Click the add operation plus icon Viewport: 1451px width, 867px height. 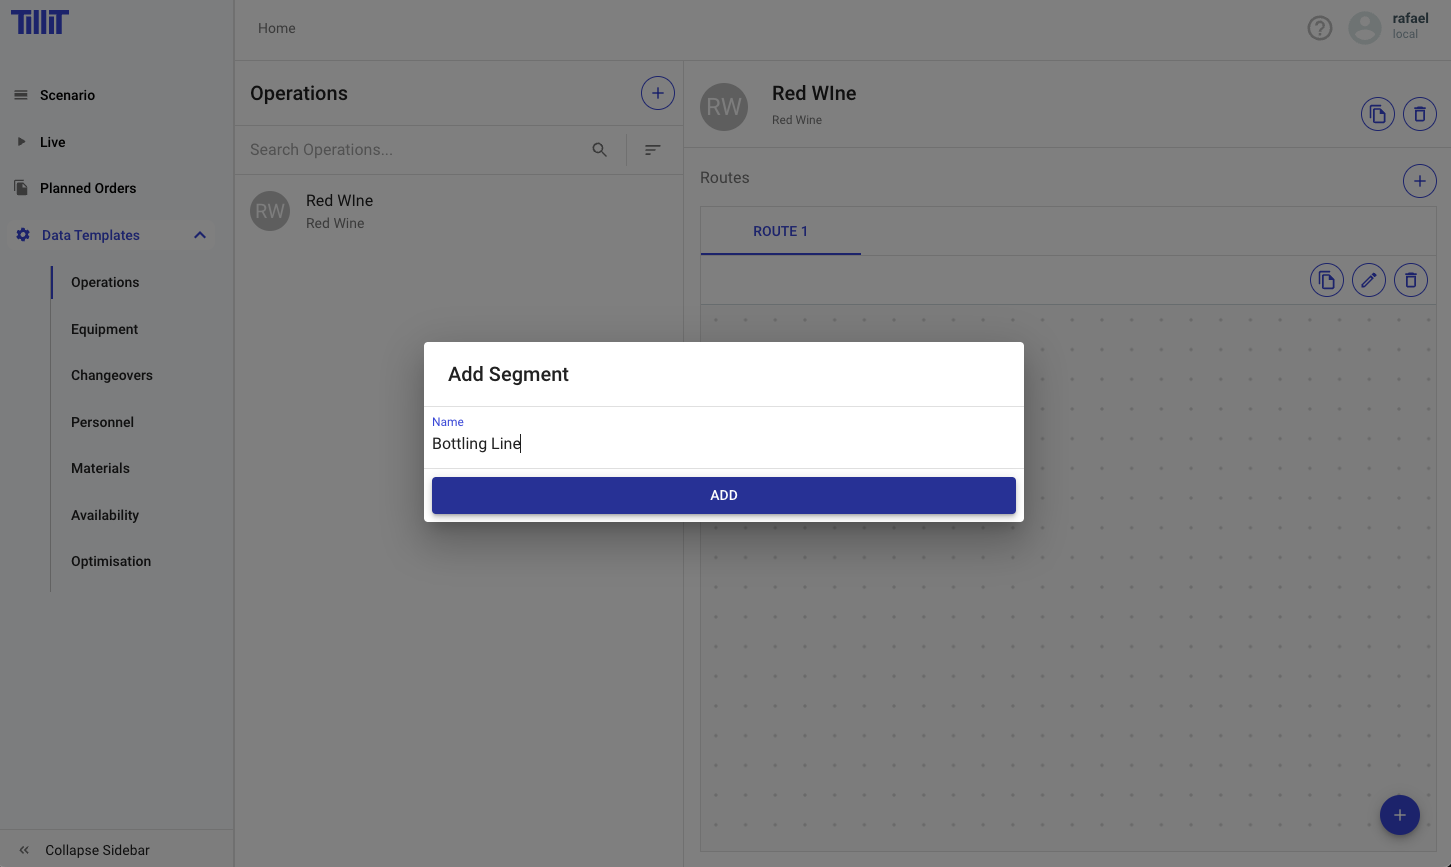pos(657,93)
